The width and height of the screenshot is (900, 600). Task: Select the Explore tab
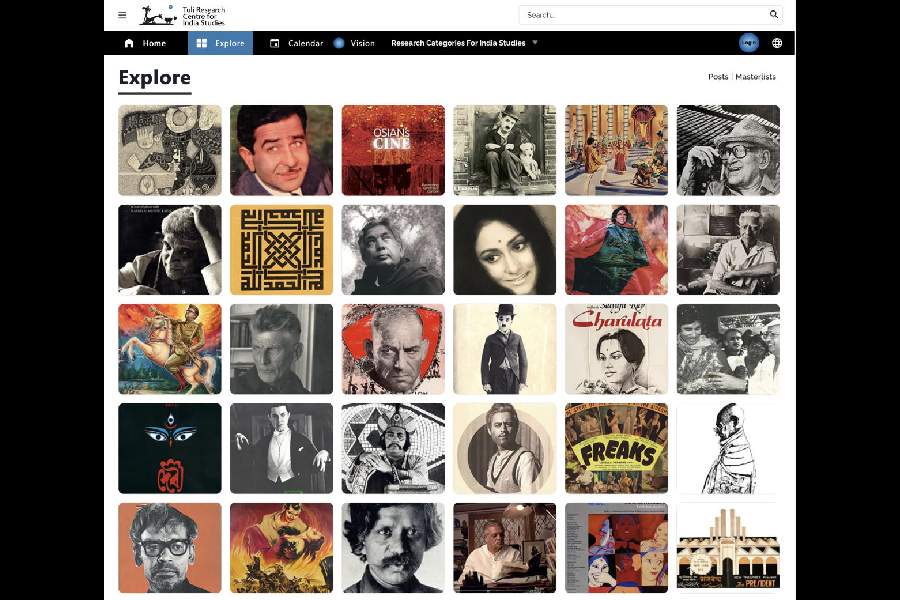point(220,43)
